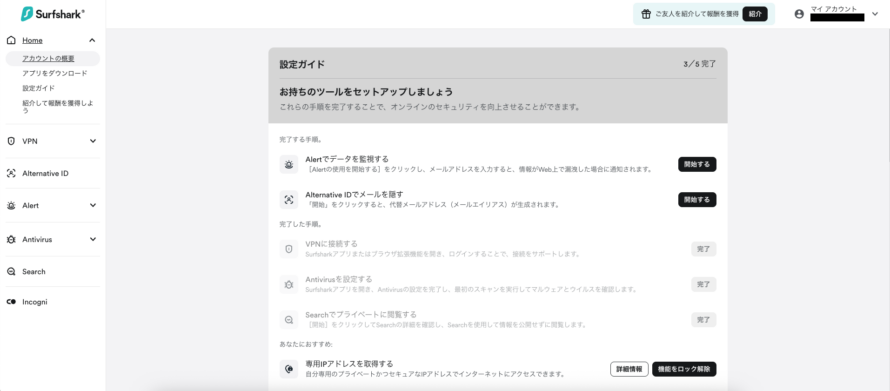
Task: Click the Home house icon in sidebar
Action: tap(11, 40)
